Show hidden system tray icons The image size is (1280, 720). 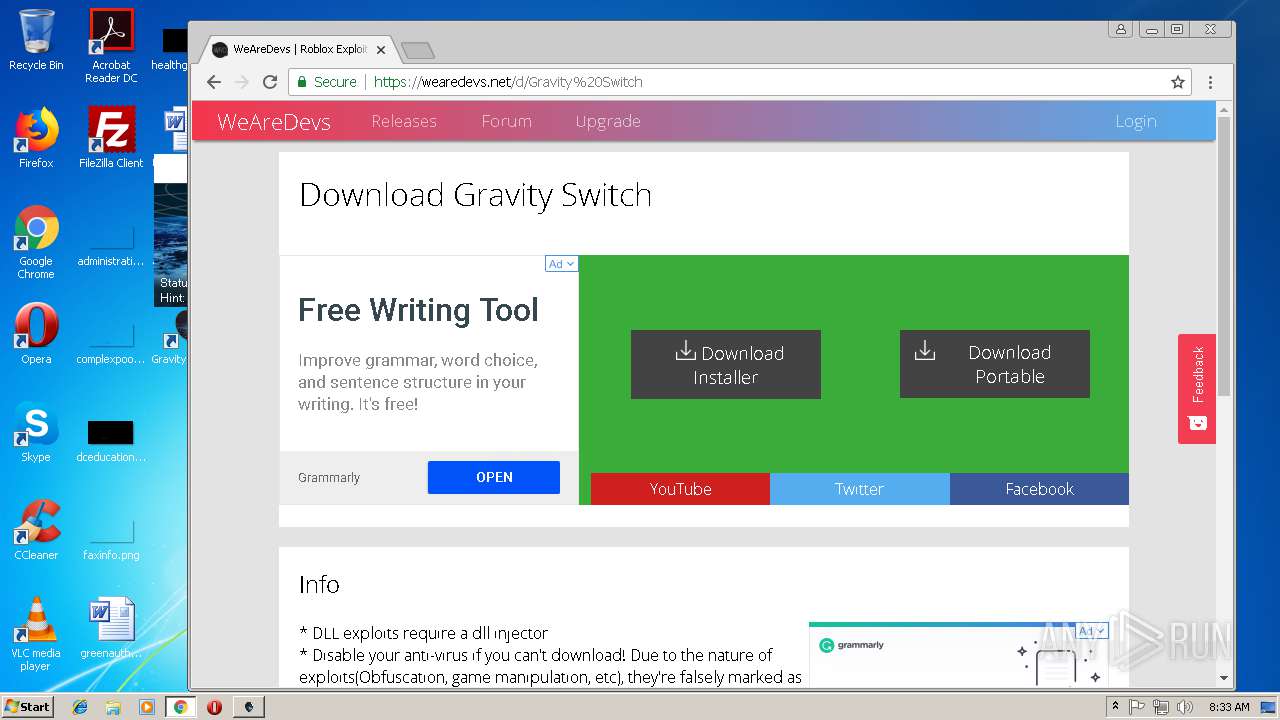click(1115, 706)
